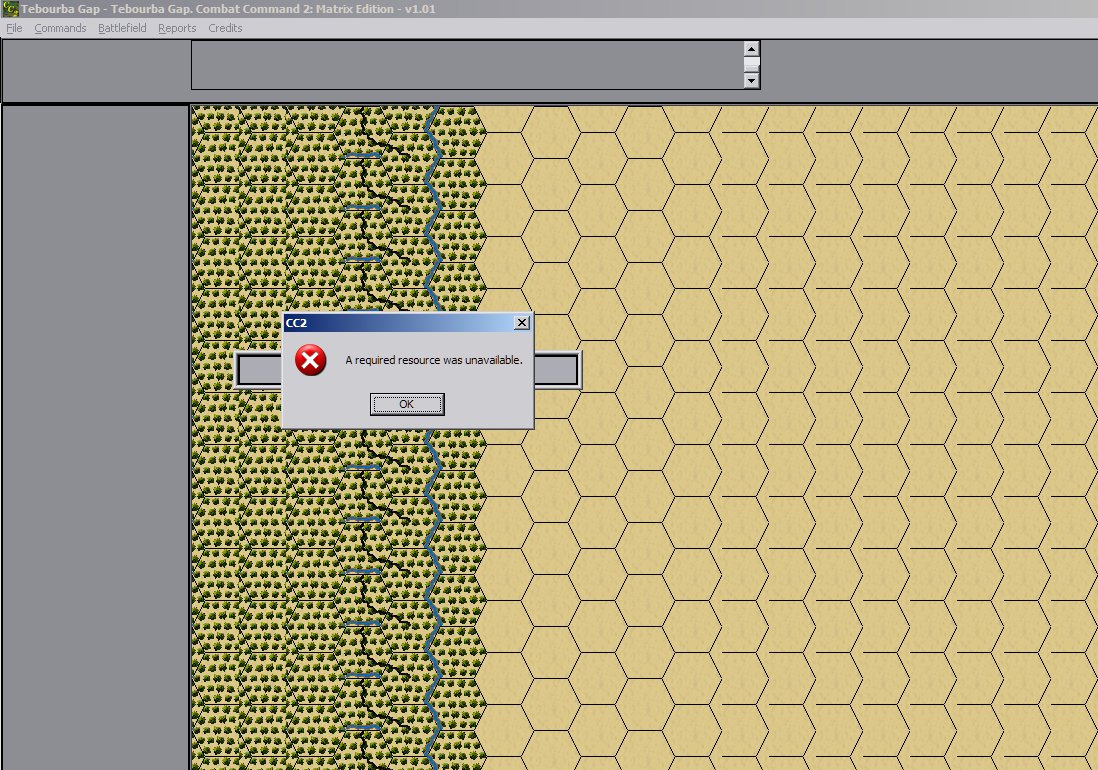Click the message panel scroll-up arrow

[751, 49]
